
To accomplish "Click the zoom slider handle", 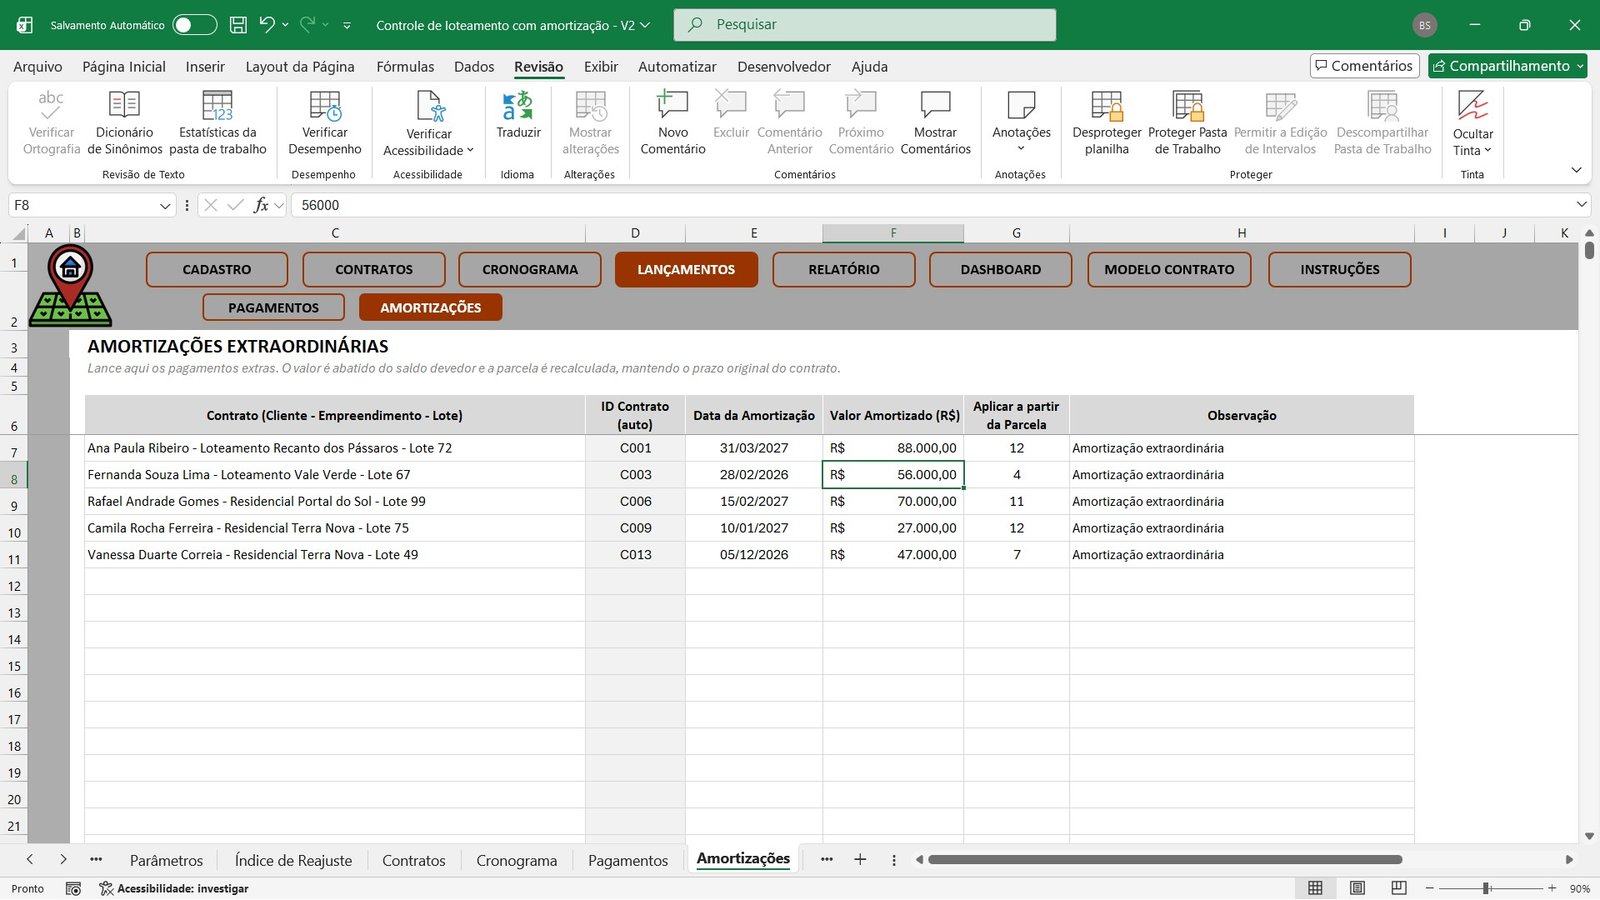I will [1487, 888].
